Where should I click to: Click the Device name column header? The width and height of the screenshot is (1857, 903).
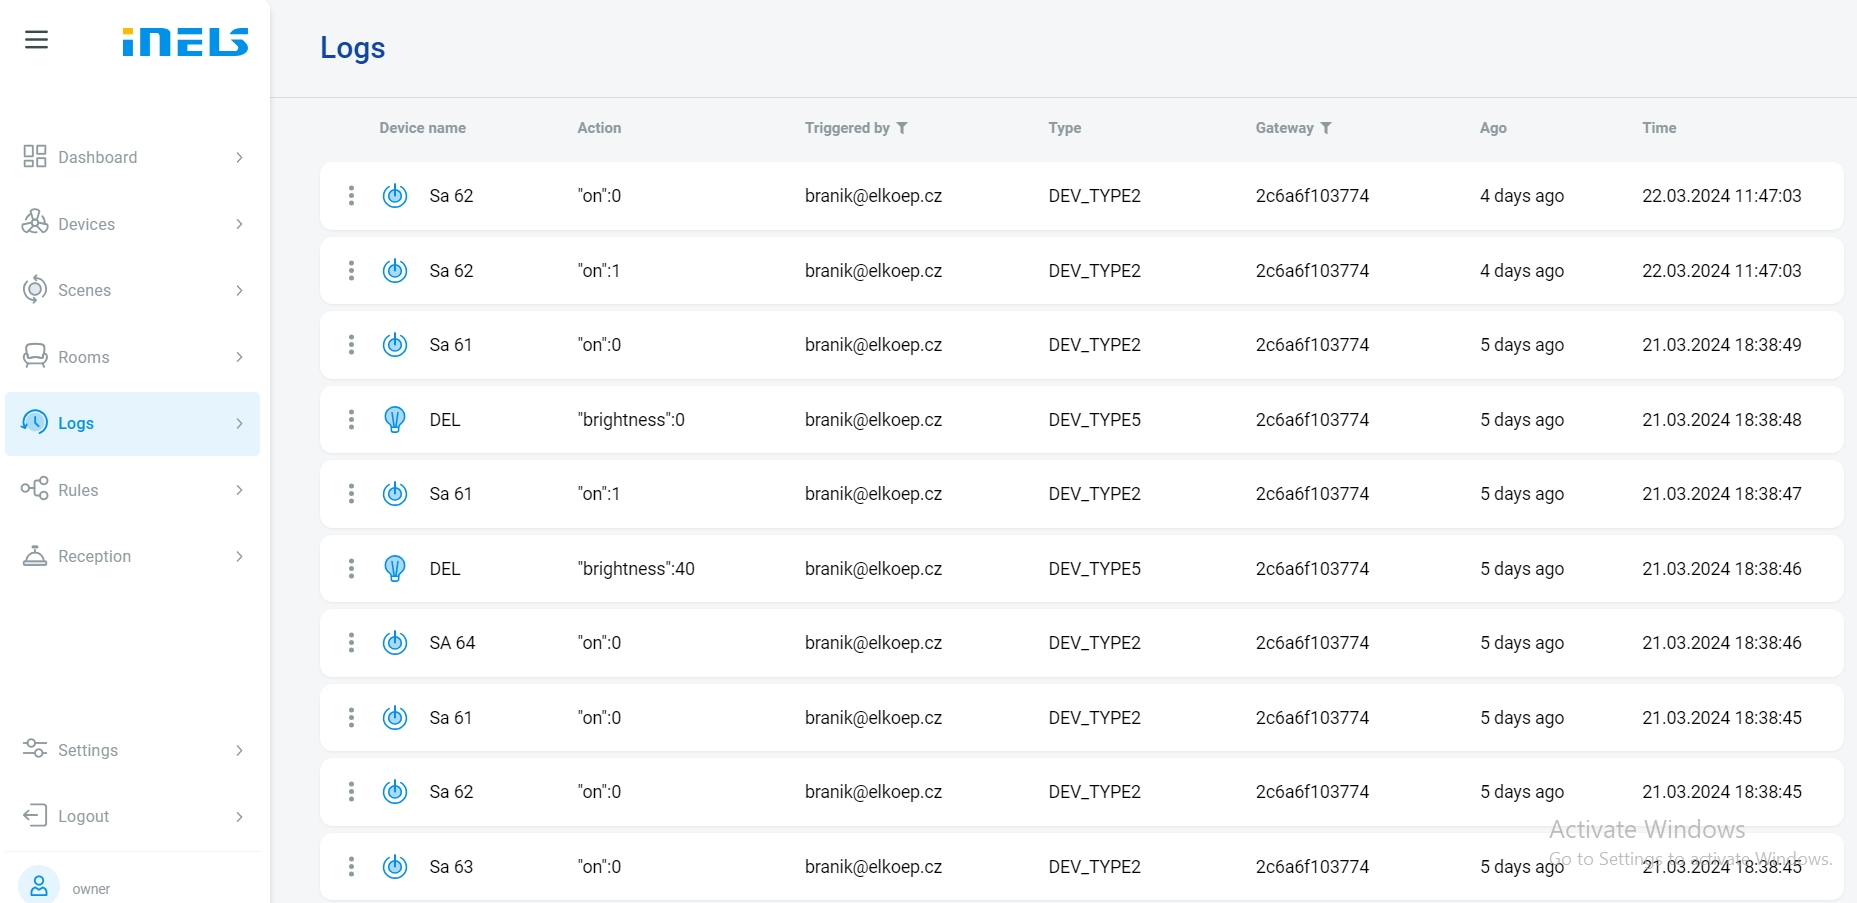(422, 128)
